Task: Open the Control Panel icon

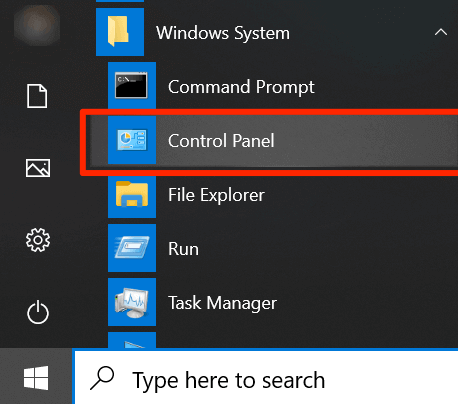Action: point(132,140)
